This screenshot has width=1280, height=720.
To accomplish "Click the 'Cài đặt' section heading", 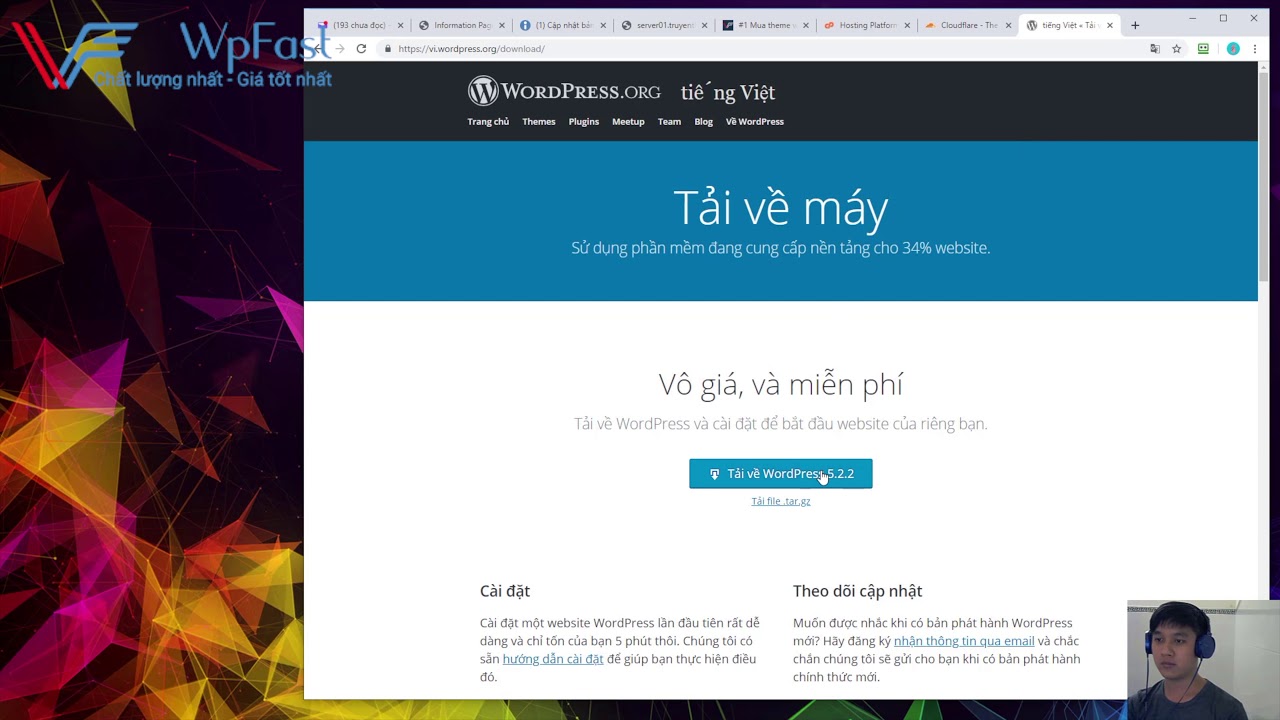I will [x=505, y=591].
